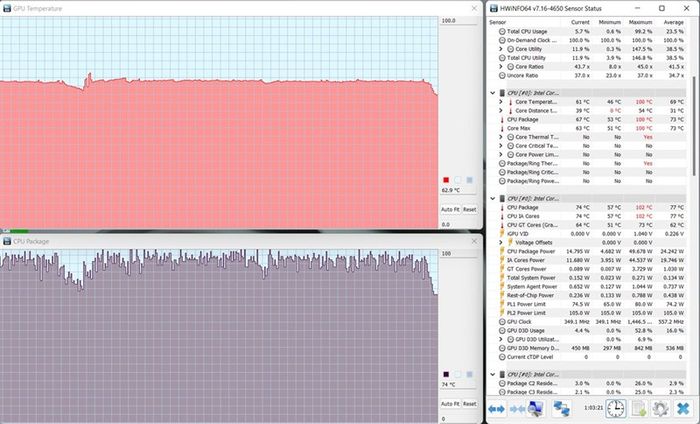Toggle the red series swatch in GPU Temperature graph
The width and height of the screenshot is (700, 424).
(446, 180)
